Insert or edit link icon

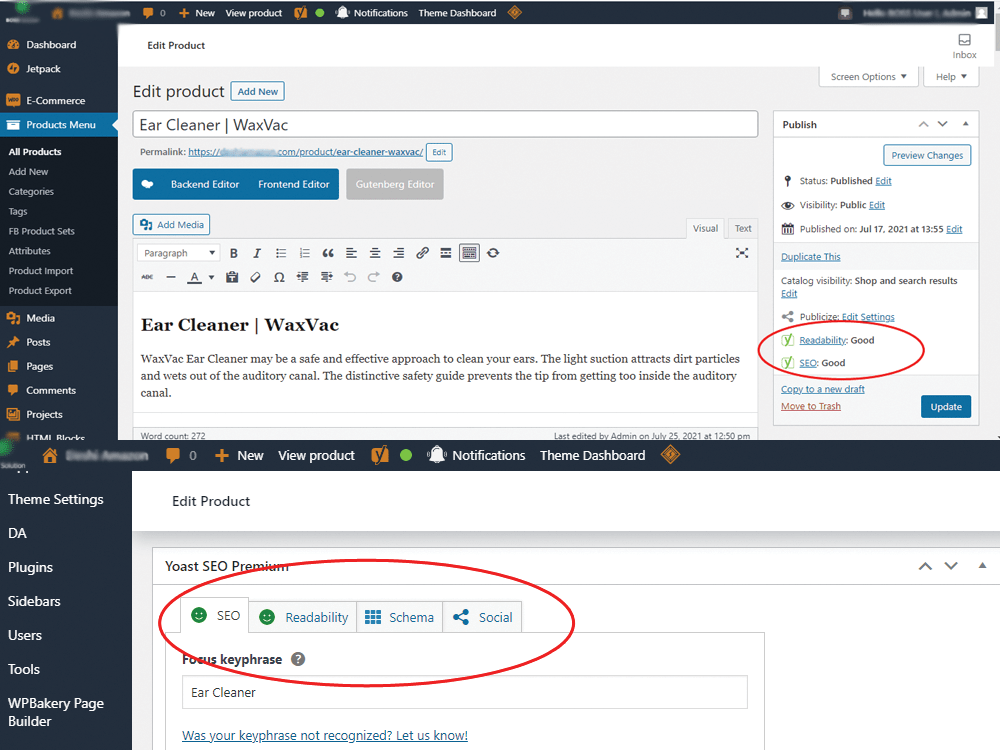422,253
